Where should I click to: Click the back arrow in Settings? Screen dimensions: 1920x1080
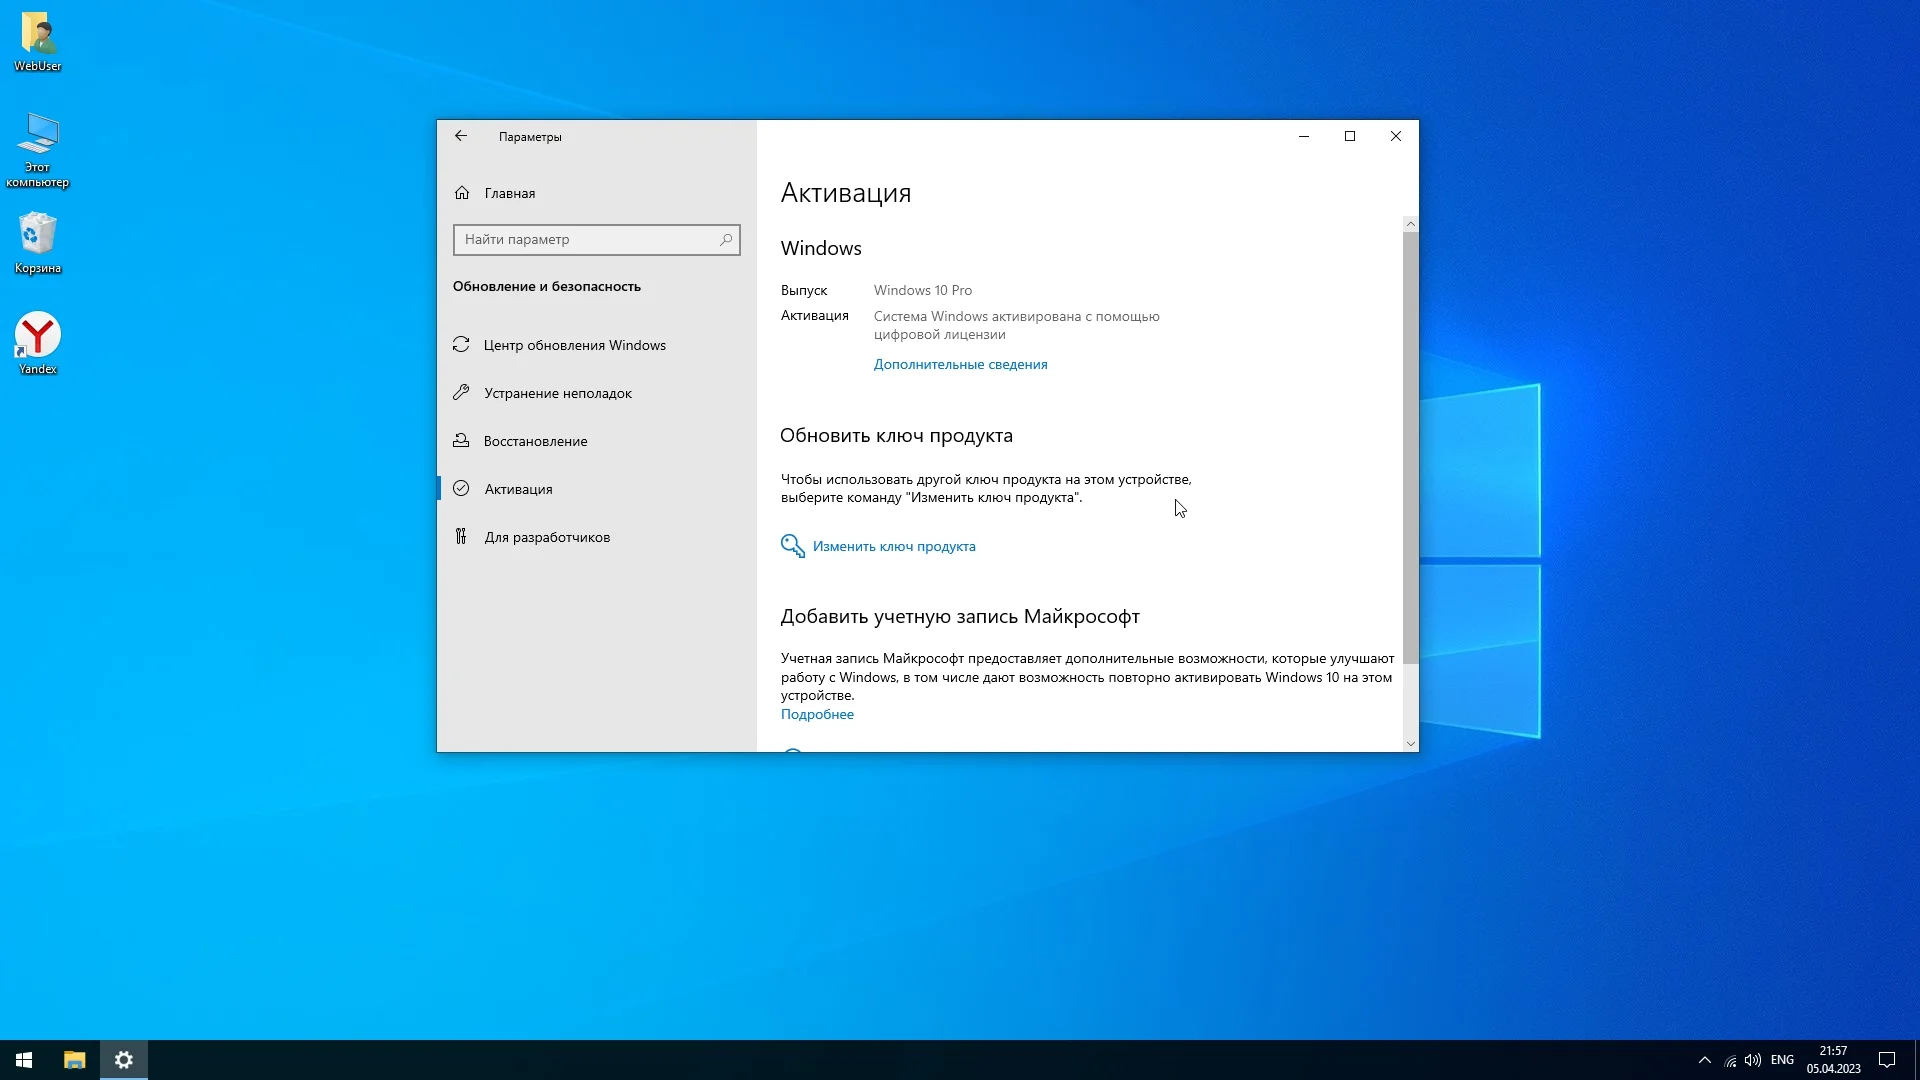(461, 136)
